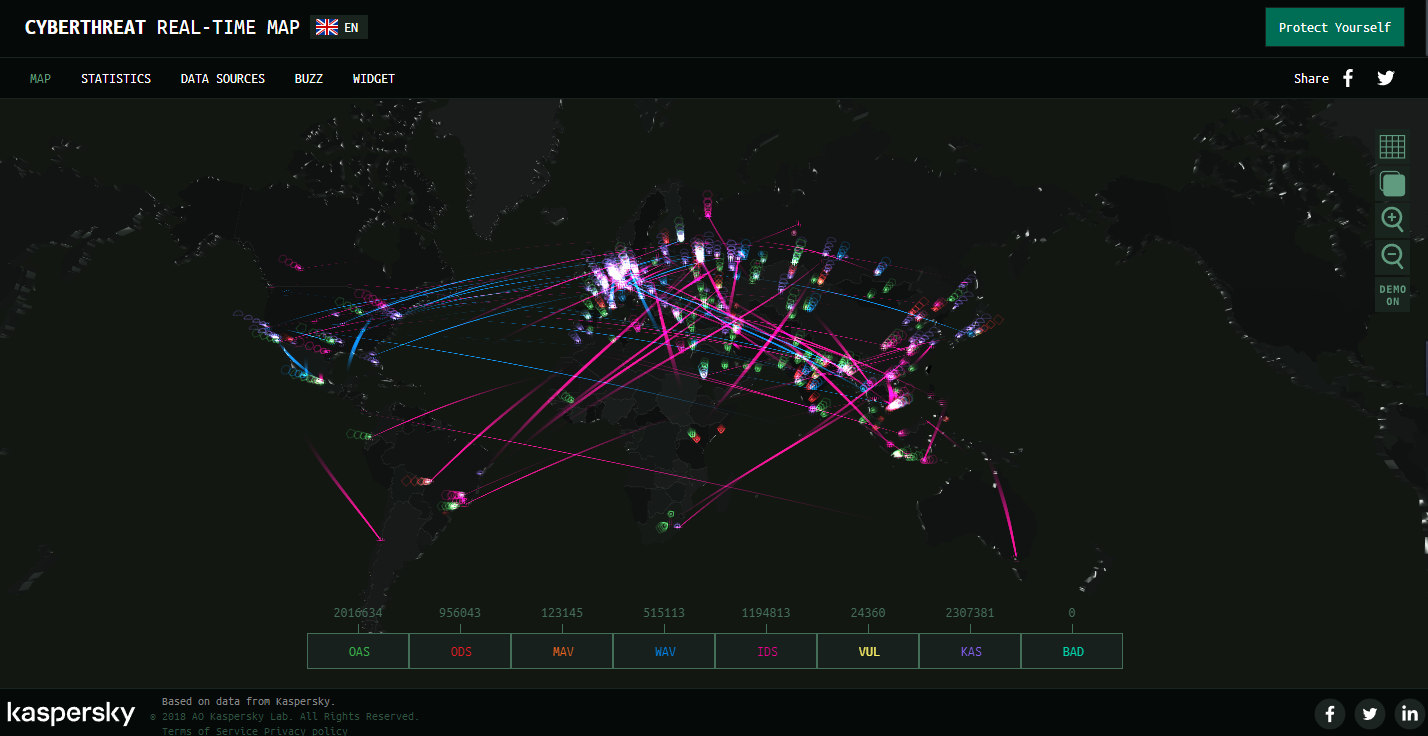This screenshot has width=1428, height=736.
Task: Open the STATISTICS tab
Action: tap(116, 78)
